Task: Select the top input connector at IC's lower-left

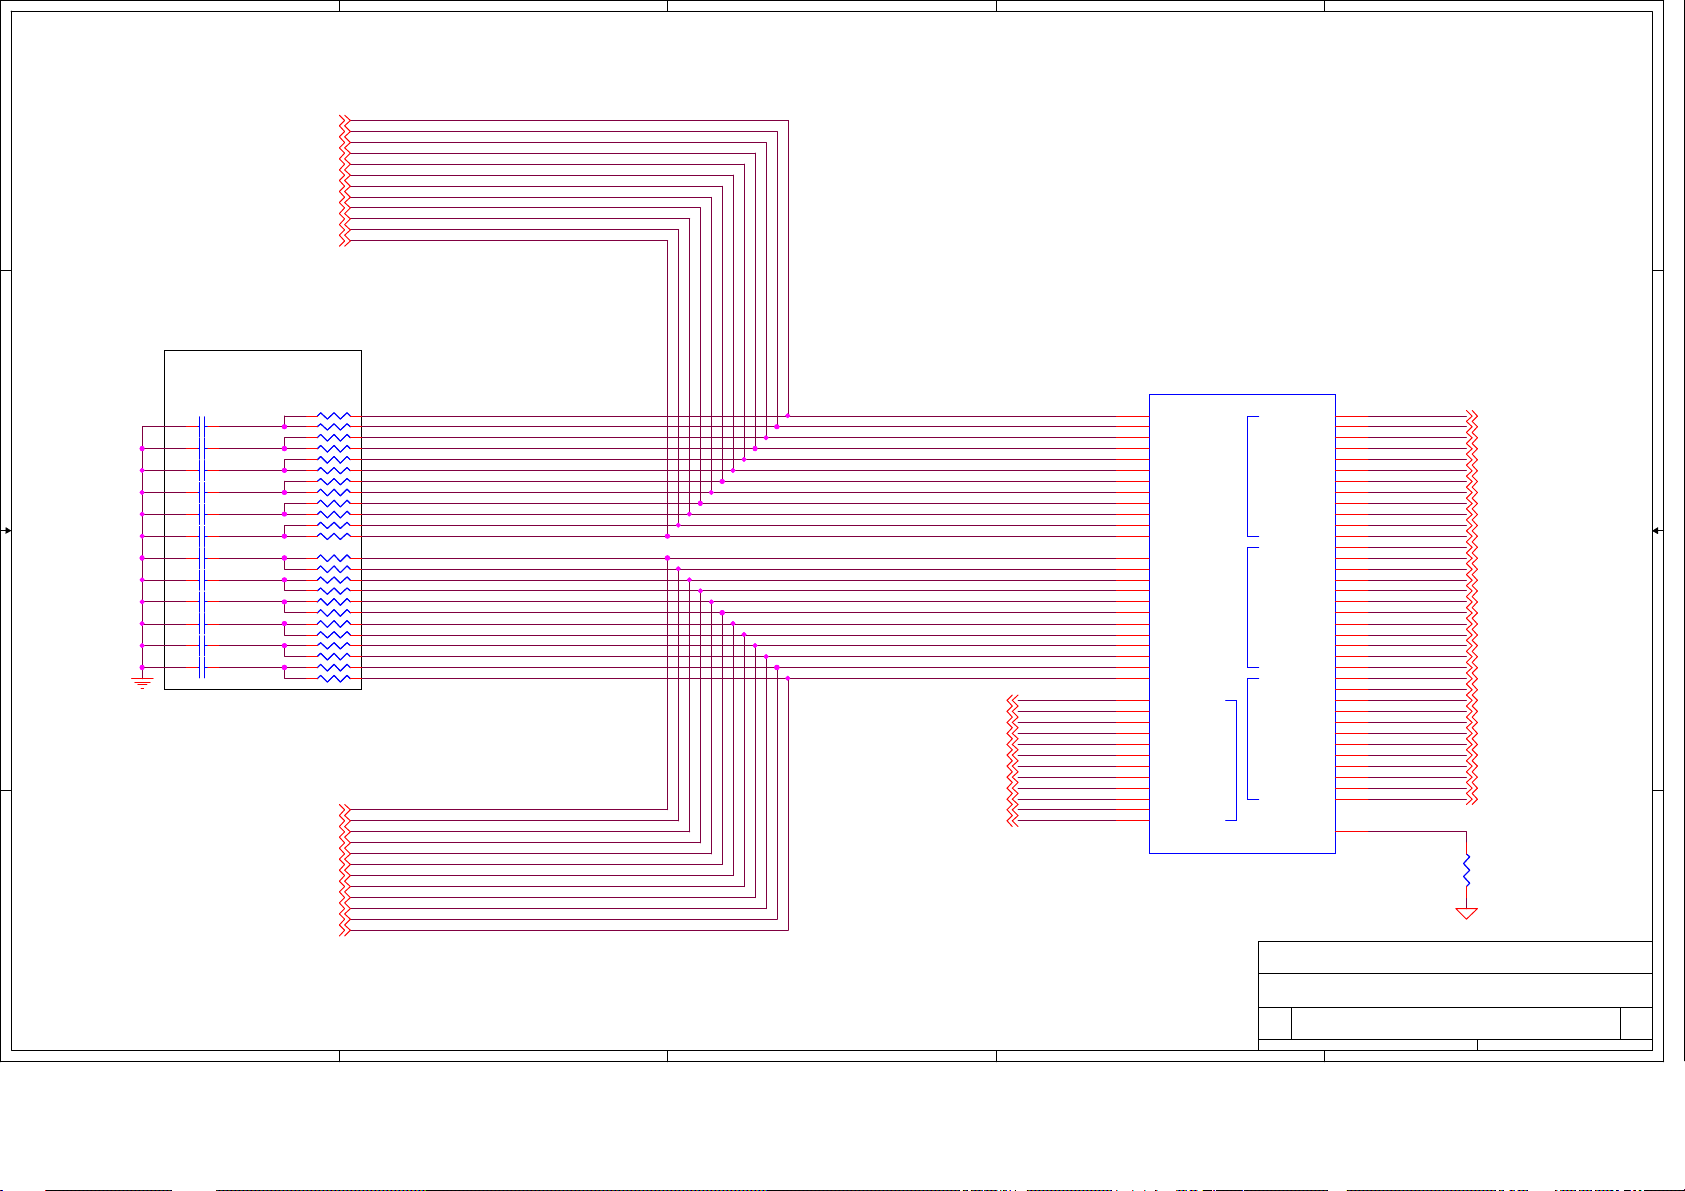Action: pyautogui.click(x=1013, y=700)
